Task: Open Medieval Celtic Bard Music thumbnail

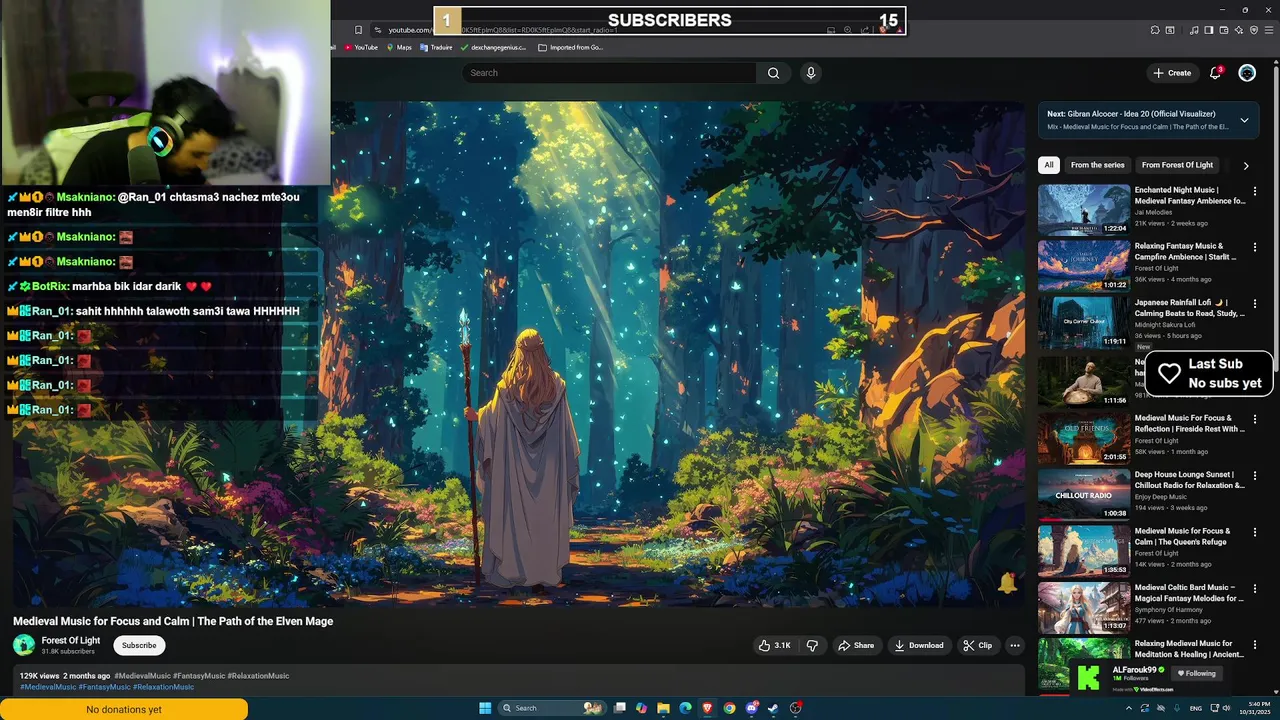Action: click(1084, 607)
